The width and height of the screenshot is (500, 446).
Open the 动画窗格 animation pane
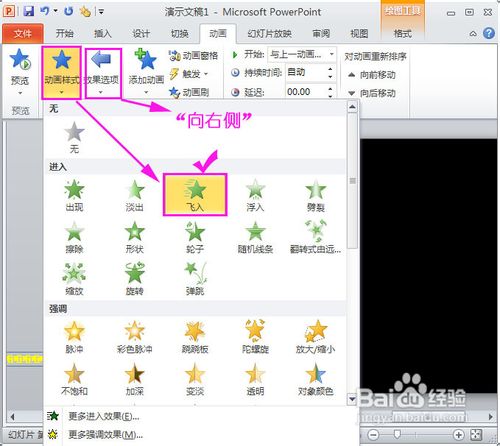point(194,55)
